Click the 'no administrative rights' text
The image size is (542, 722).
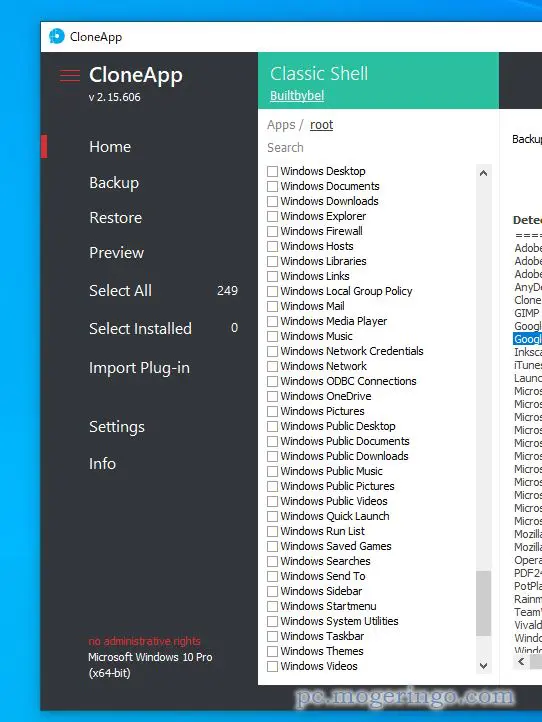point(145,641)
